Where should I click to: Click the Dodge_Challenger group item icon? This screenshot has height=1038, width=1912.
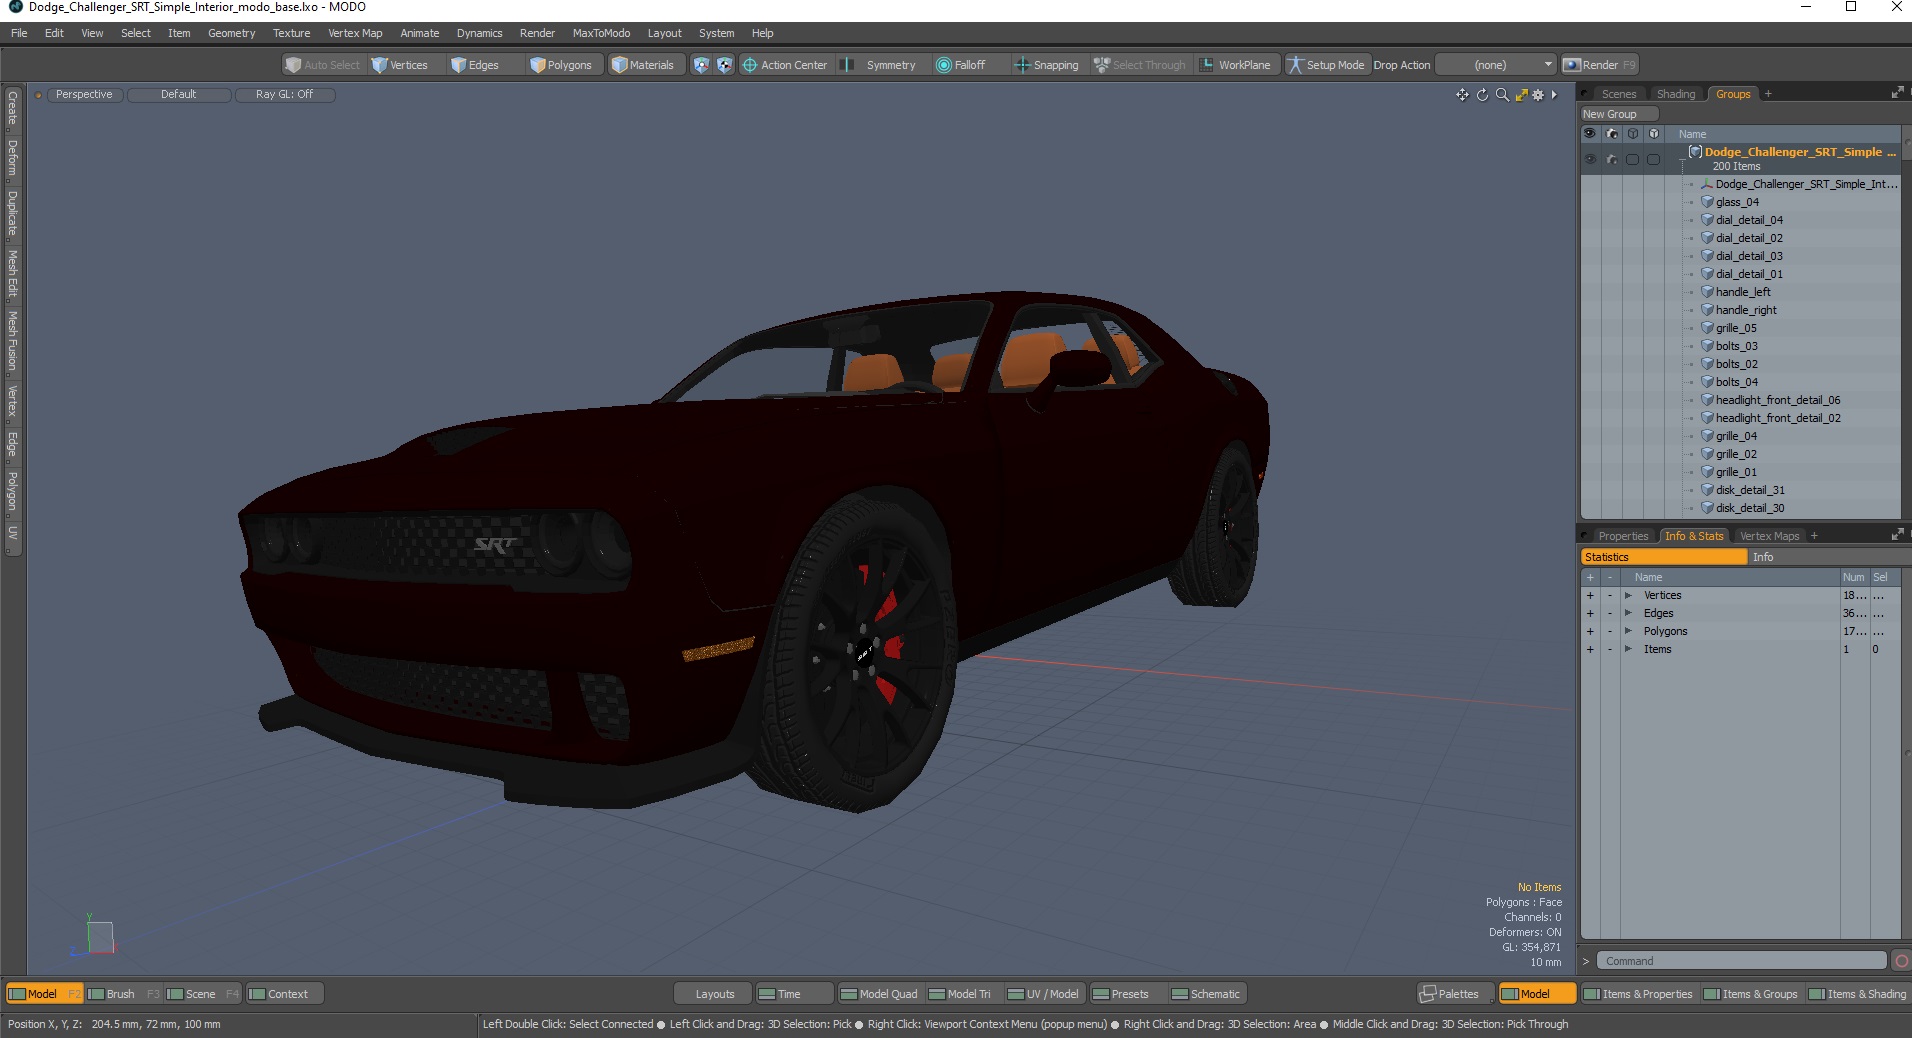[x=1695, y=152]
